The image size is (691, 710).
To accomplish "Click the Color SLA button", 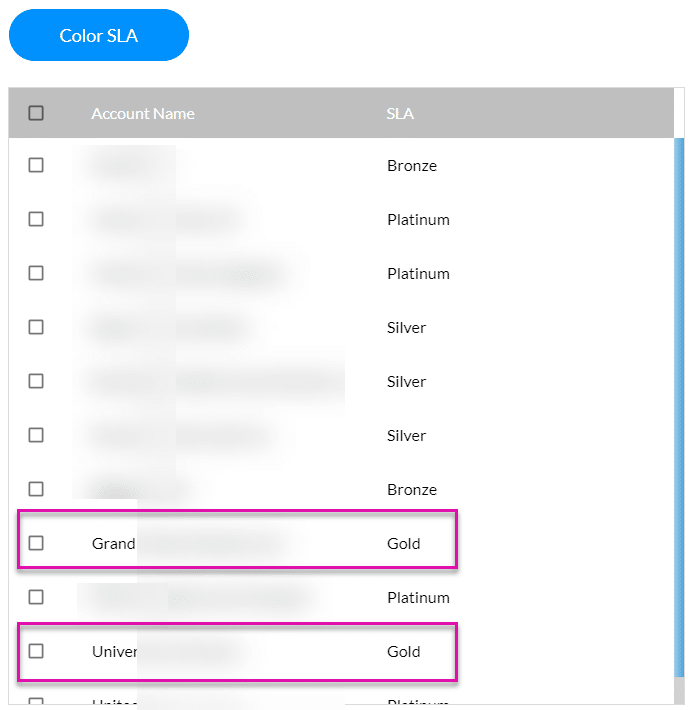I will pyautogui.click(x=98, y=36).
